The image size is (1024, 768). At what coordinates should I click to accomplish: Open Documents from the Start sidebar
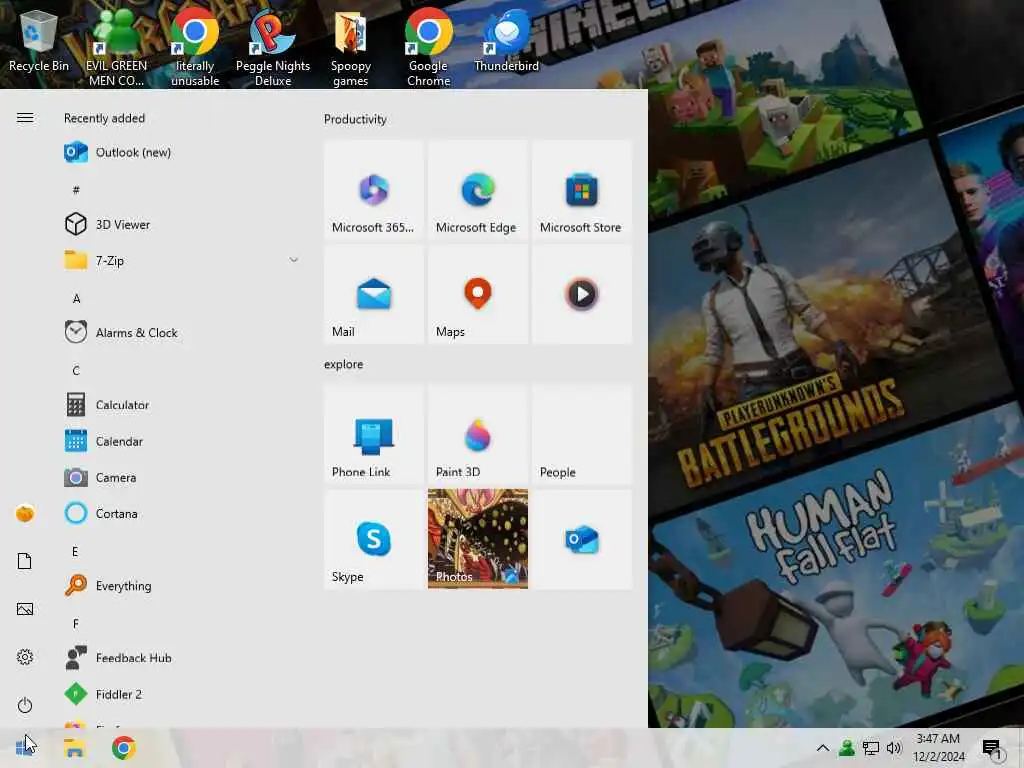point(25,561)
